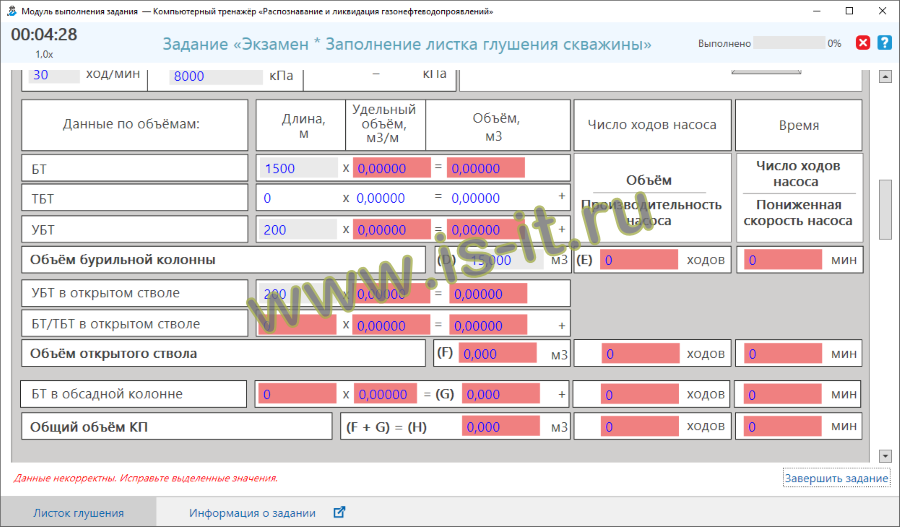The width and height of the screenshot is (900, 527).
Task: Click the (E) pump strokes field
Action: 639,260
